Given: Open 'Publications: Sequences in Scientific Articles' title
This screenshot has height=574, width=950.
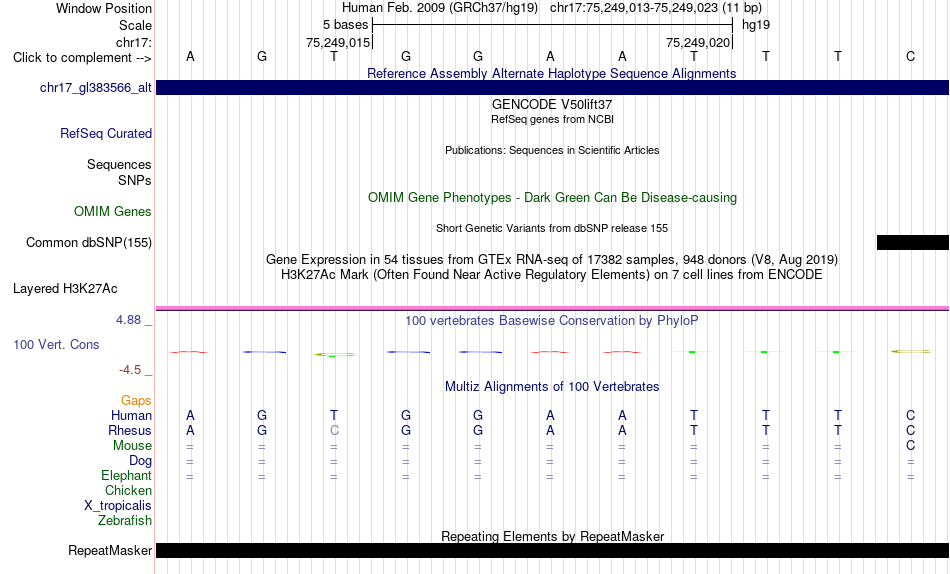Looking at the screenshot, I should point(552,150).
